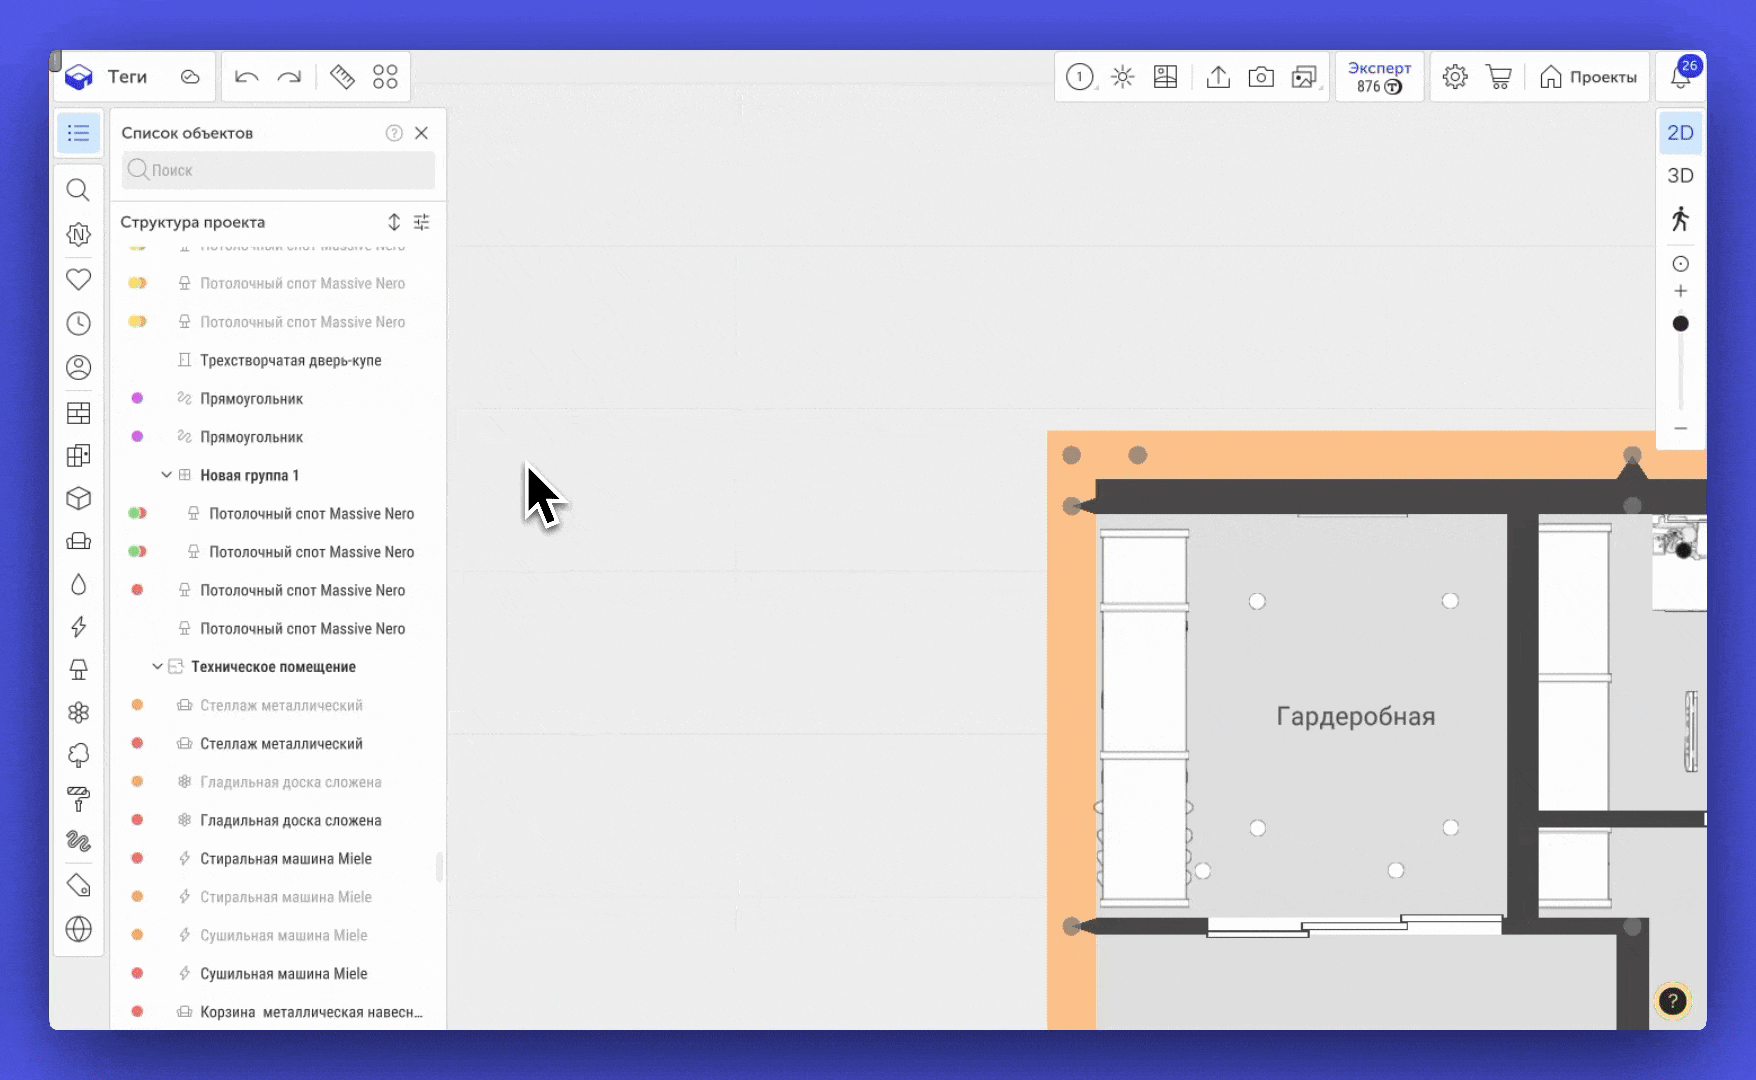Click the camera snapshot icon
The image size is (1756, 1080).
point(1261,77)
